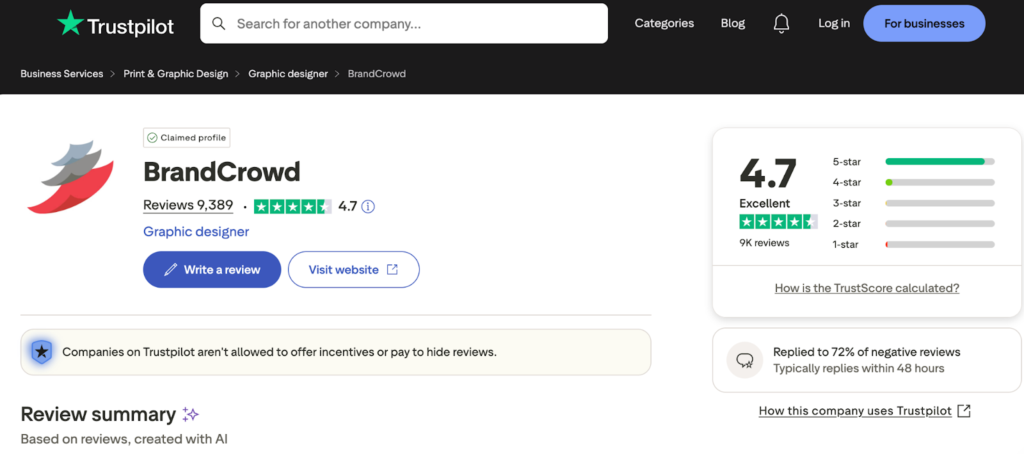Go to Business Services breadcrumb

61,74
